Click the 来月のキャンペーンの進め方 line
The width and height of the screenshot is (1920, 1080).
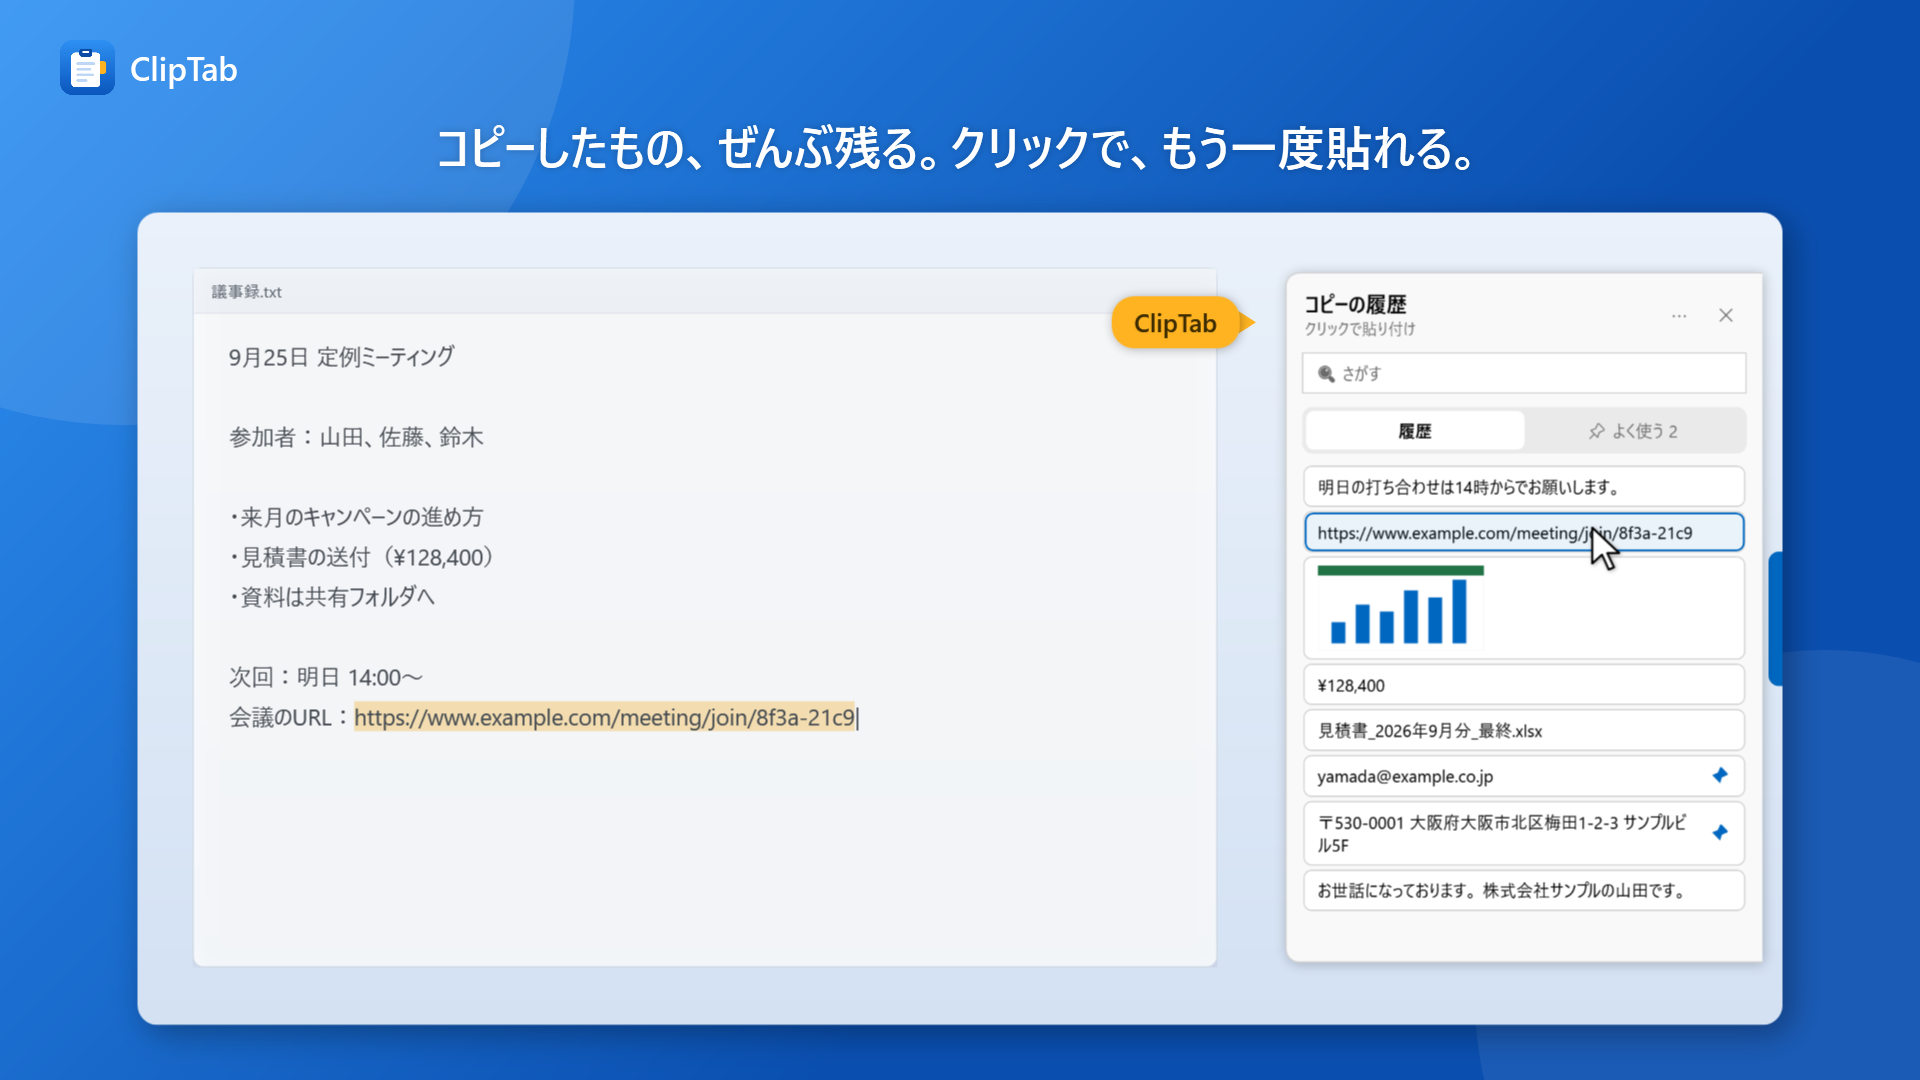point(356,517)
